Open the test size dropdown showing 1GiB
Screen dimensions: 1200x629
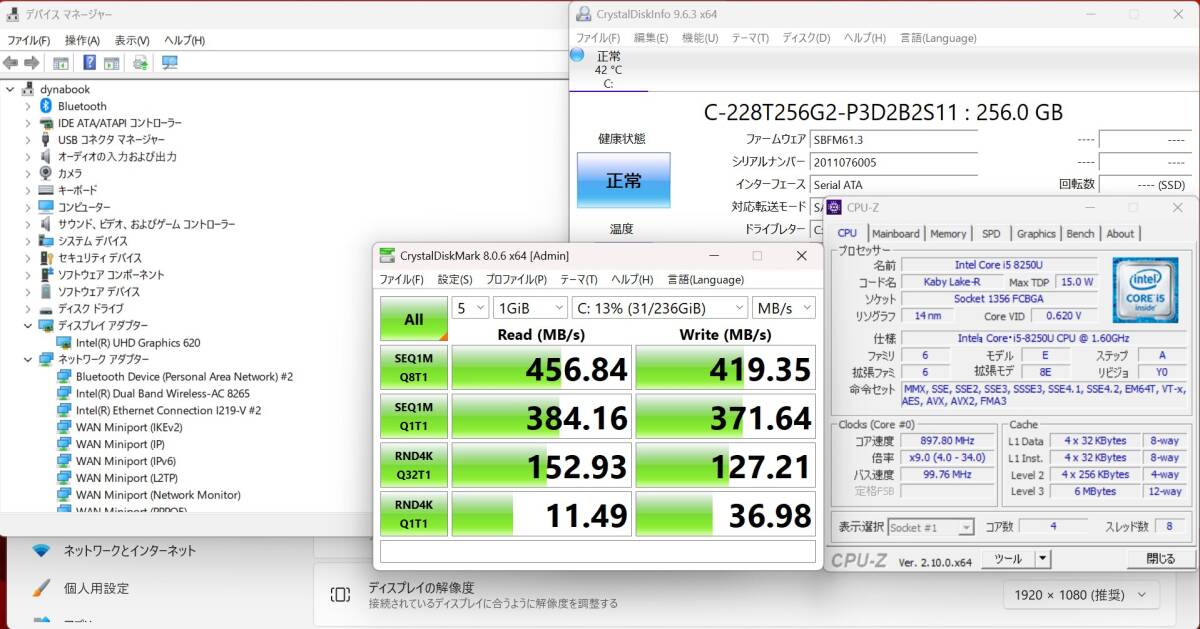pos(530,308)
